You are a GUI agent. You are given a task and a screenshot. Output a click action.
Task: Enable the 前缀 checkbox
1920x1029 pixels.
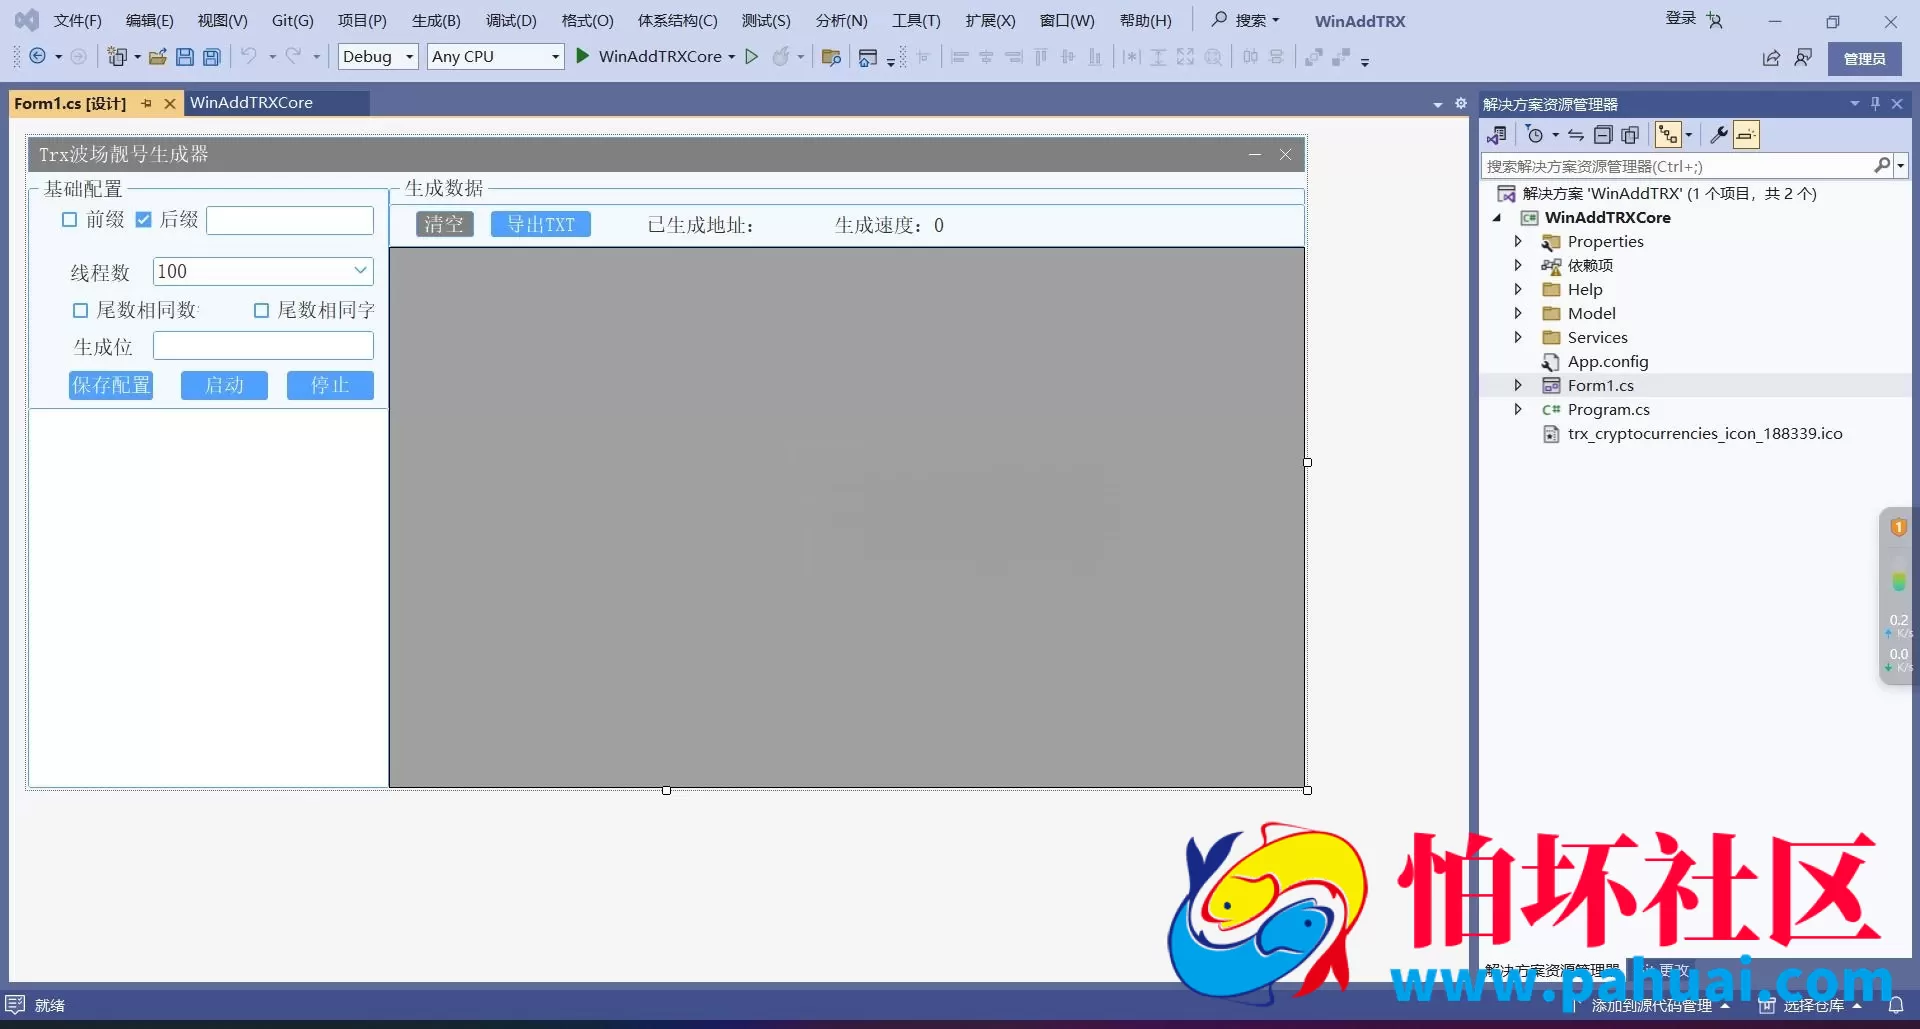coord(70,220)
